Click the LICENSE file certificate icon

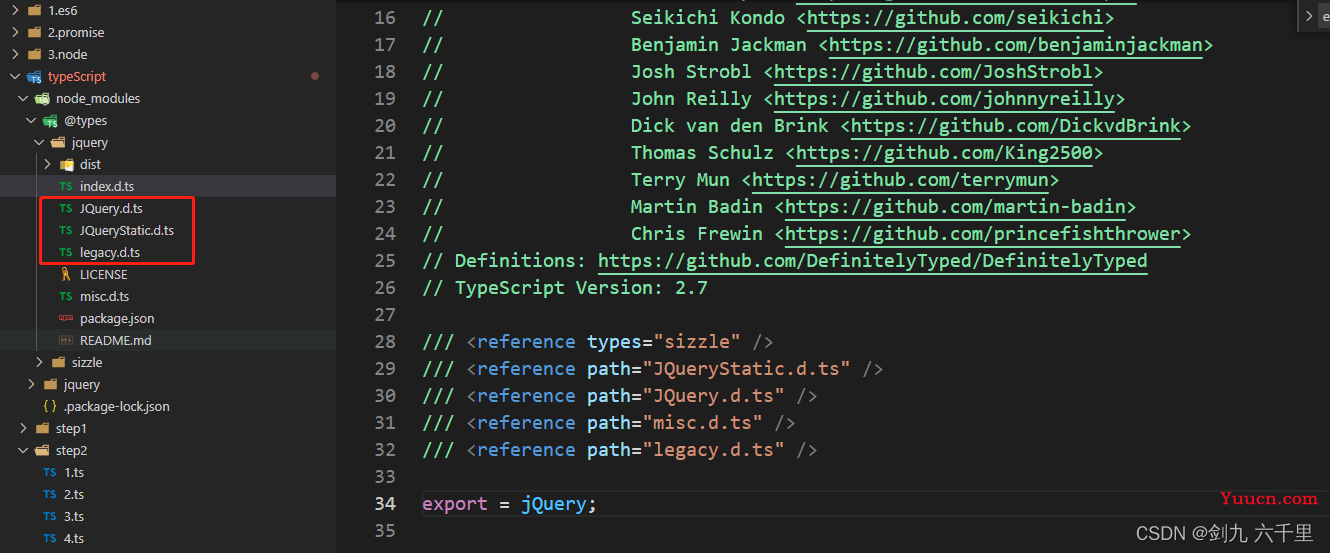(66, 274)
